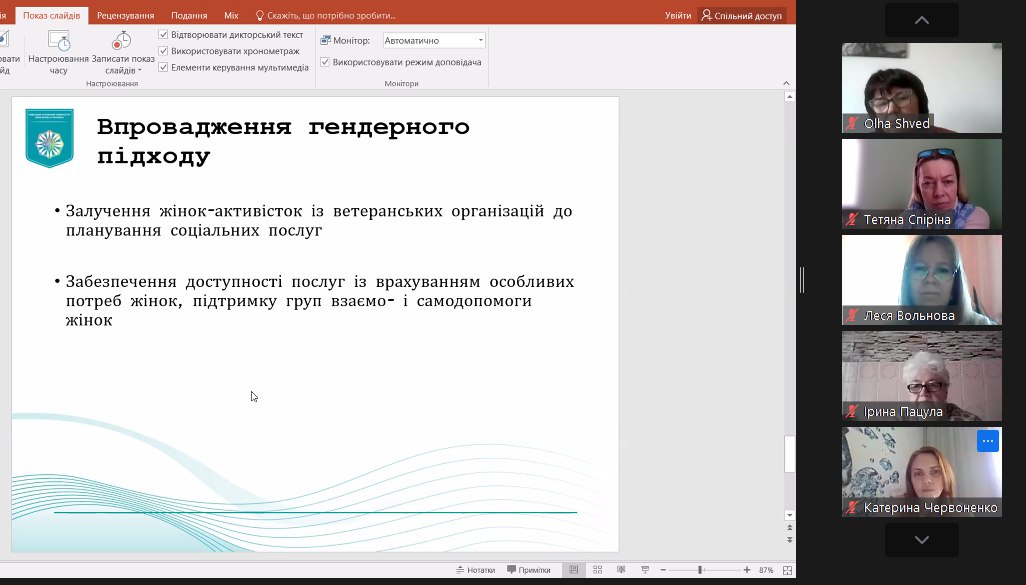Viewport: 1026px width, 585px height.
Task: Open Reading view from status bar
Action: (620, 570)
